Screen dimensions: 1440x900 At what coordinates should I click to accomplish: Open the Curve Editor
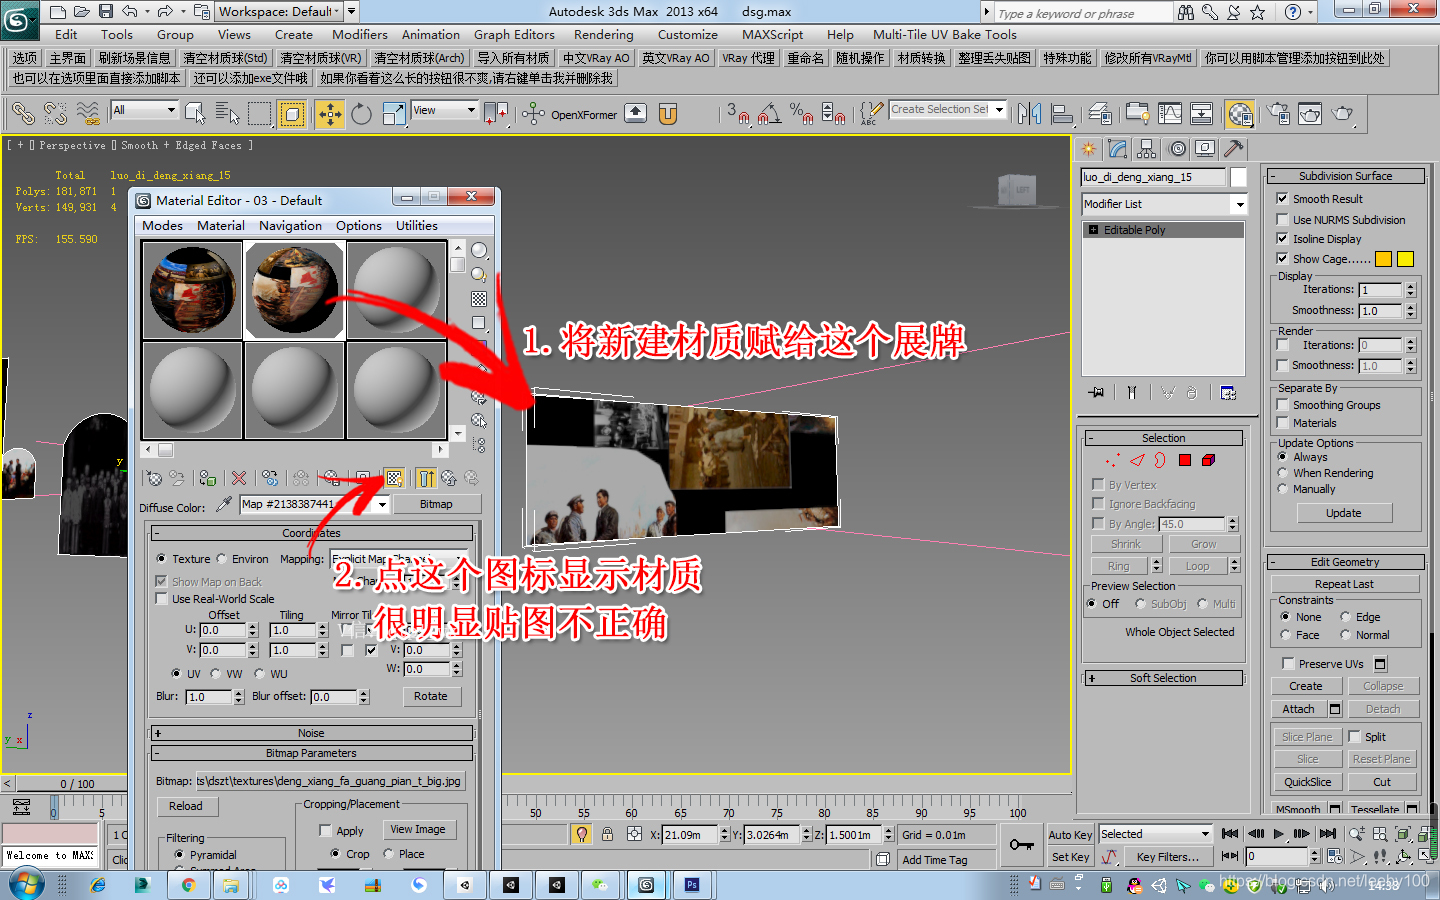[x=1170, y=114]
